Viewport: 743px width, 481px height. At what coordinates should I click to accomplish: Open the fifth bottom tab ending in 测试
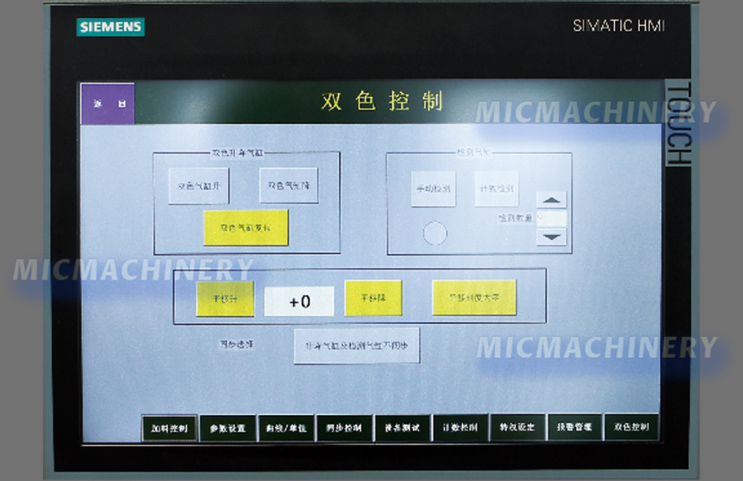(x=402, y=428)
